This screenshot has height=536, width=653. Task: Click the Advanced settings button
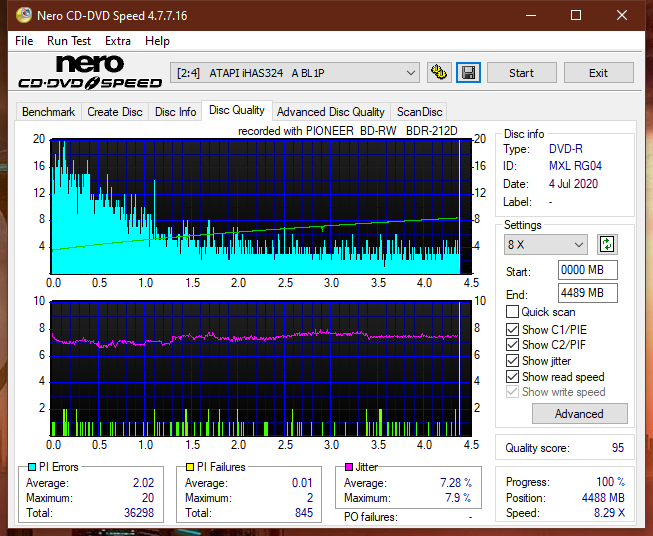[579, 414]
